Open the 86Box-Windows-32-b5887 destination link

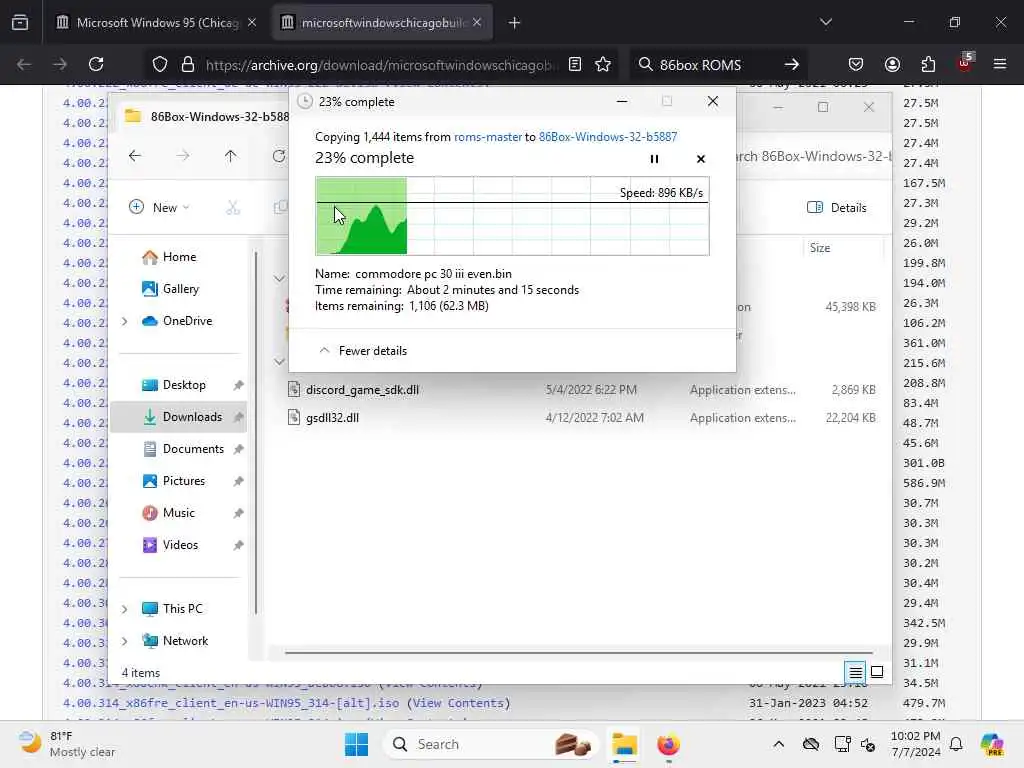pyautogui.click(x=607, y=136)
